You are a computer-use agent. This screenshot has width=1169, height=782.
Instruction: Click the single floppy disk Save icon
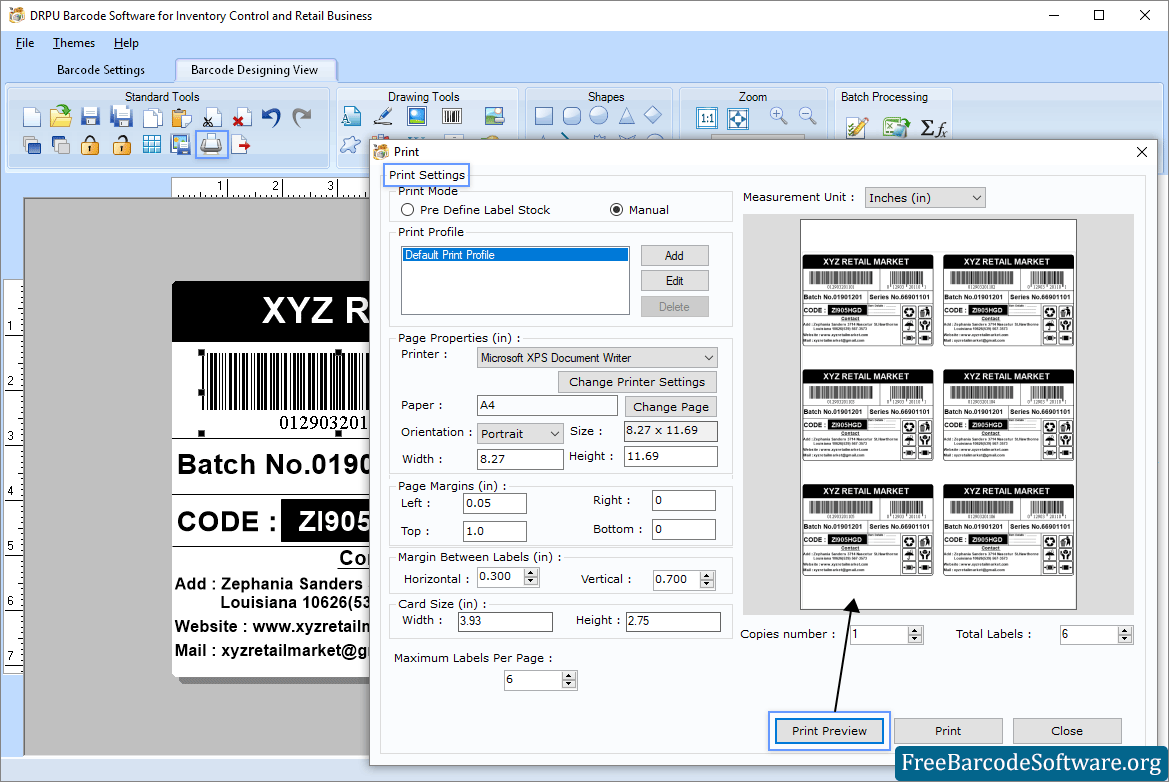[90, 117]
